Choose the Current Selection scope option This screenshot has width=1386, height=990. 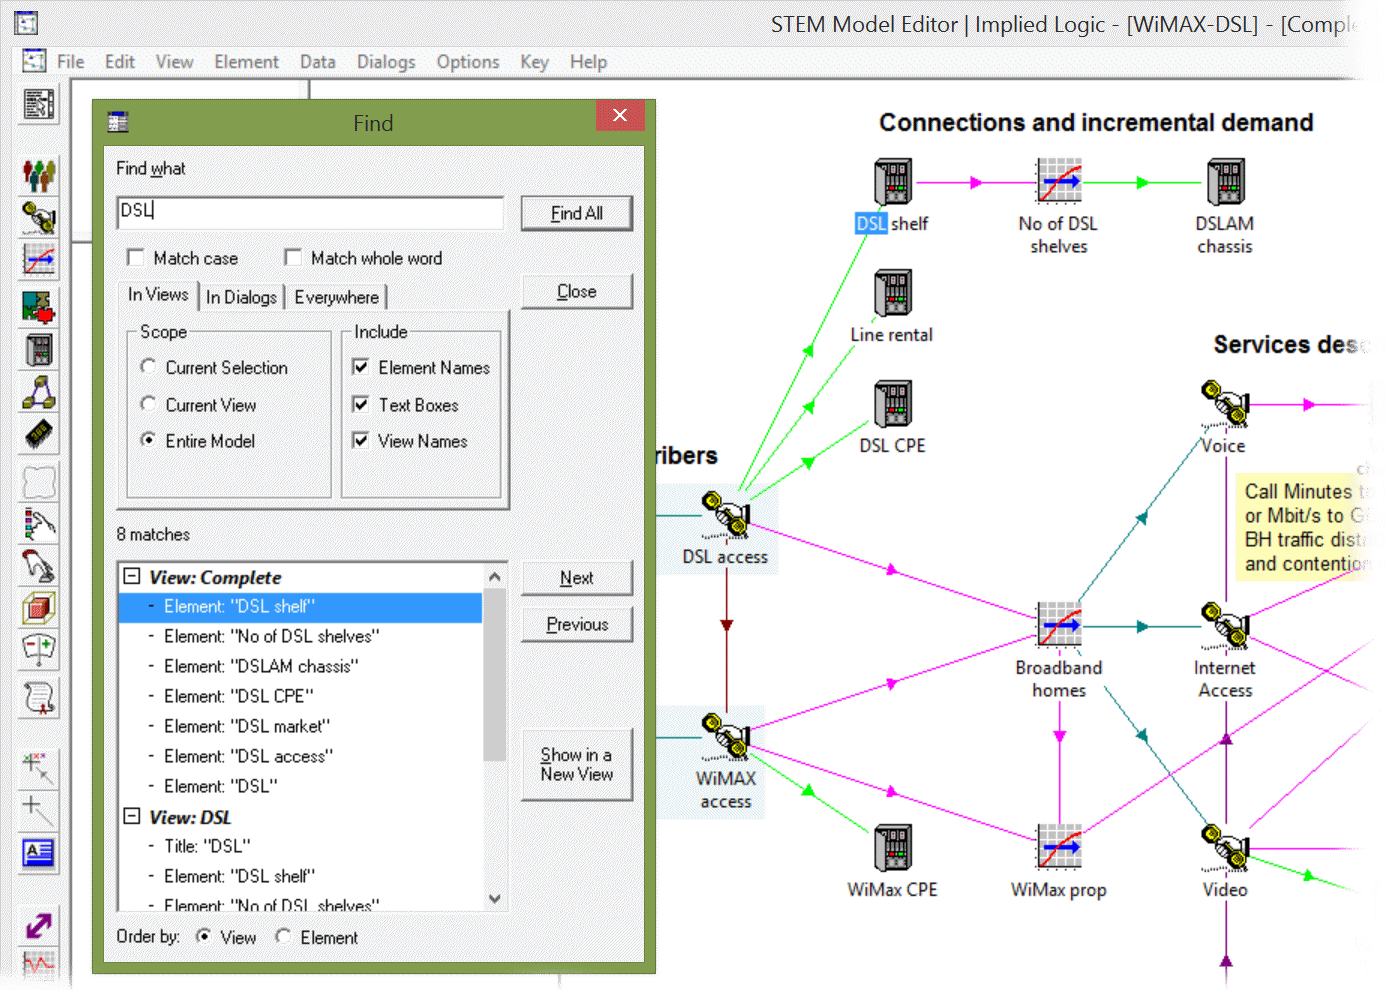148,367
